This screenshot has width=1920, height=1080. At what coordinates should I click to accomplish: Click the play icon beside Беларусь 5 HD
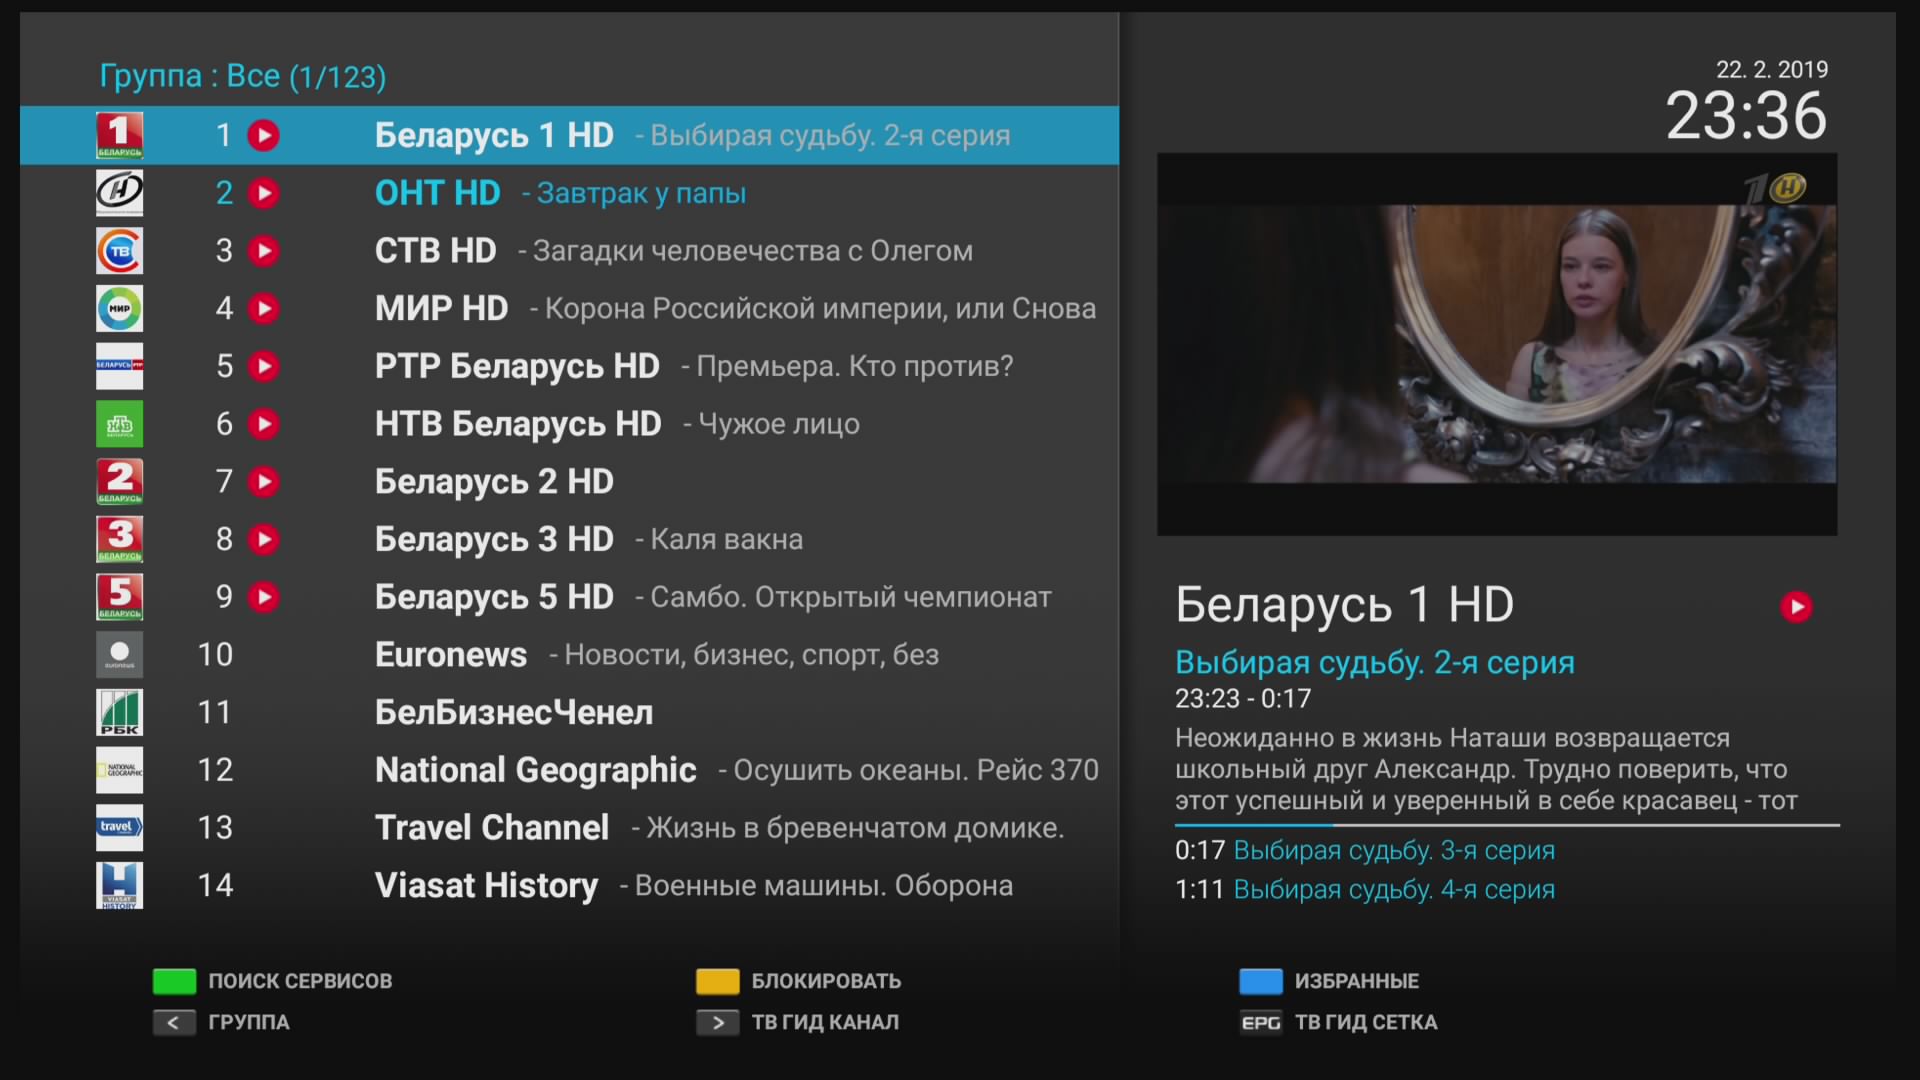pyautogui.click(x=264, y=597)
